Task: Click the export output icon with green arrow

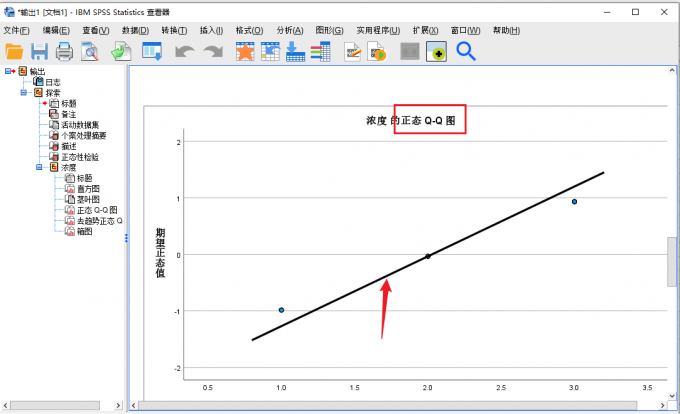Action: (x=121, y=52)
